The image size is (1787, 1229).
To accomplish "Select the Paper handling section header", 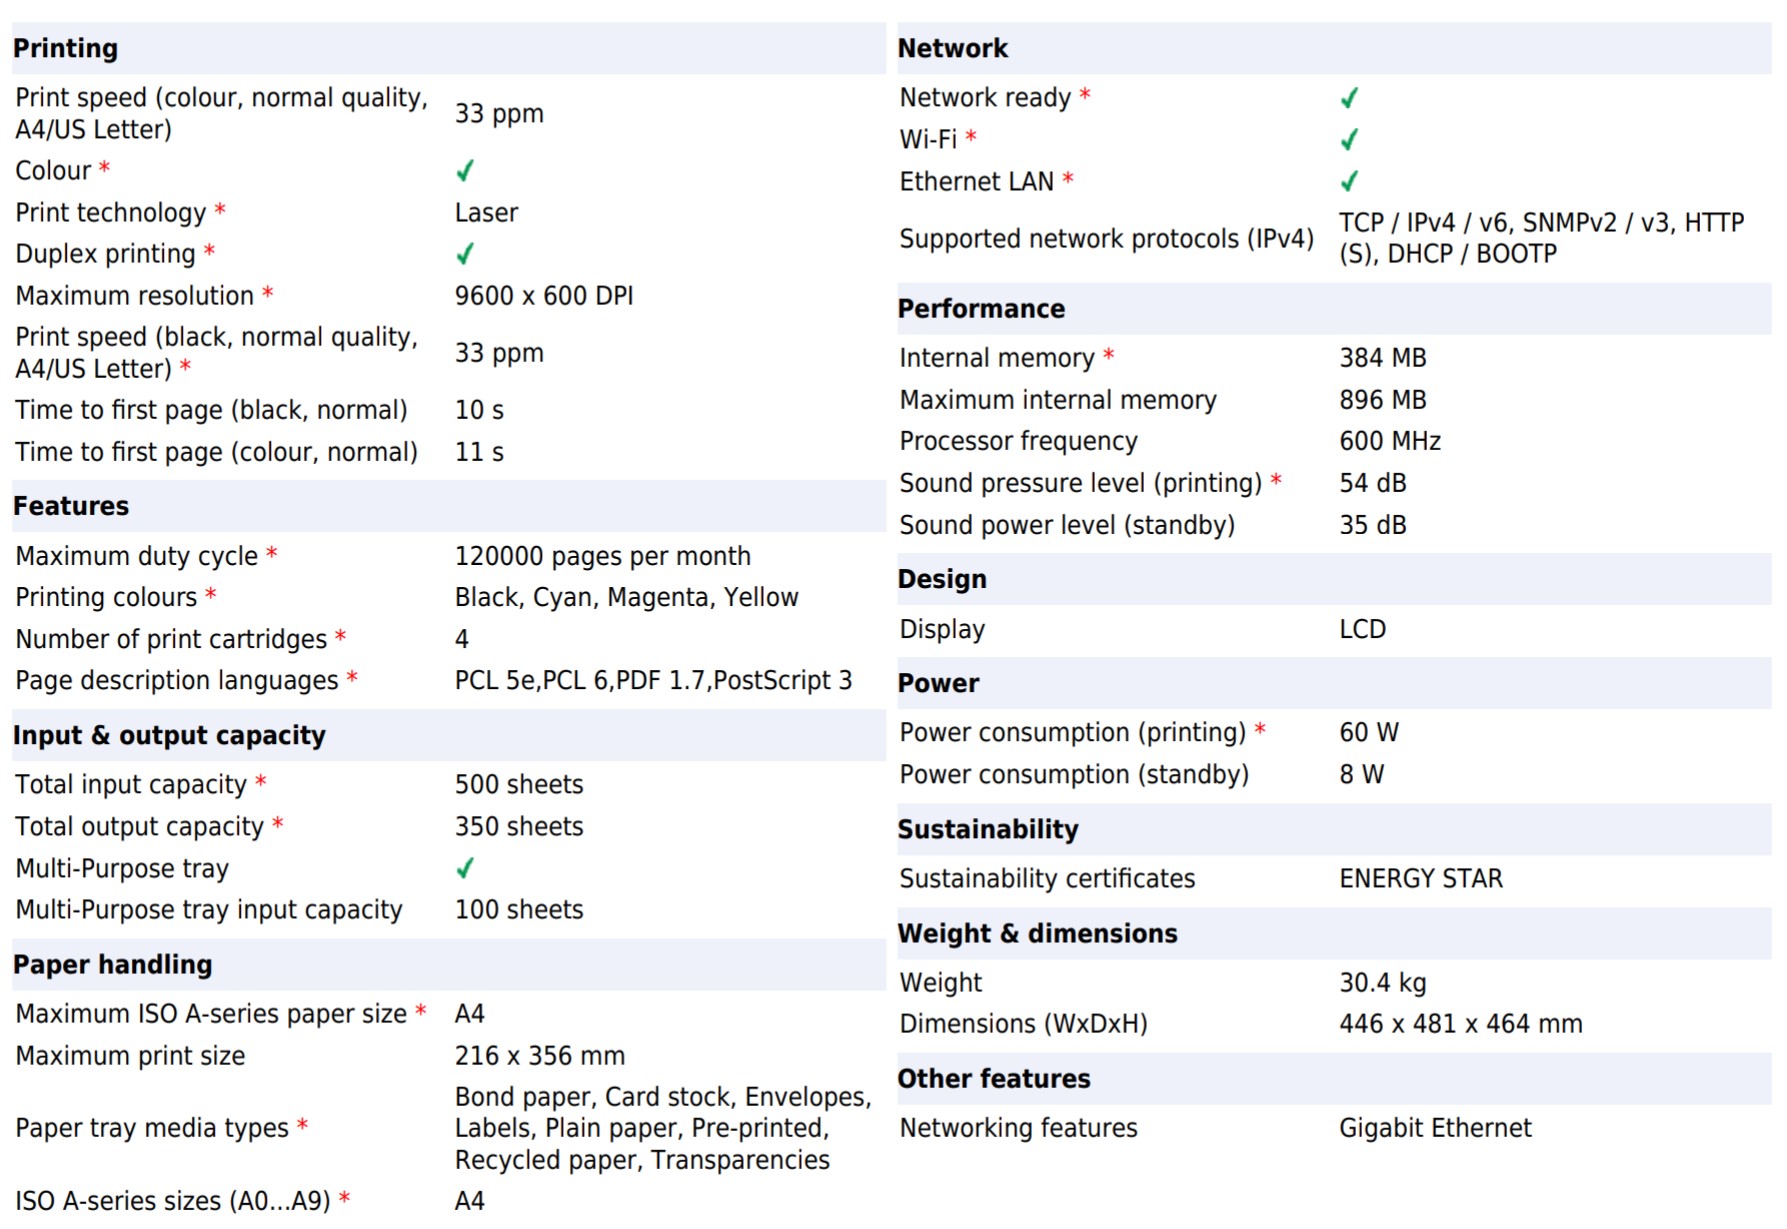I will 113,964.
